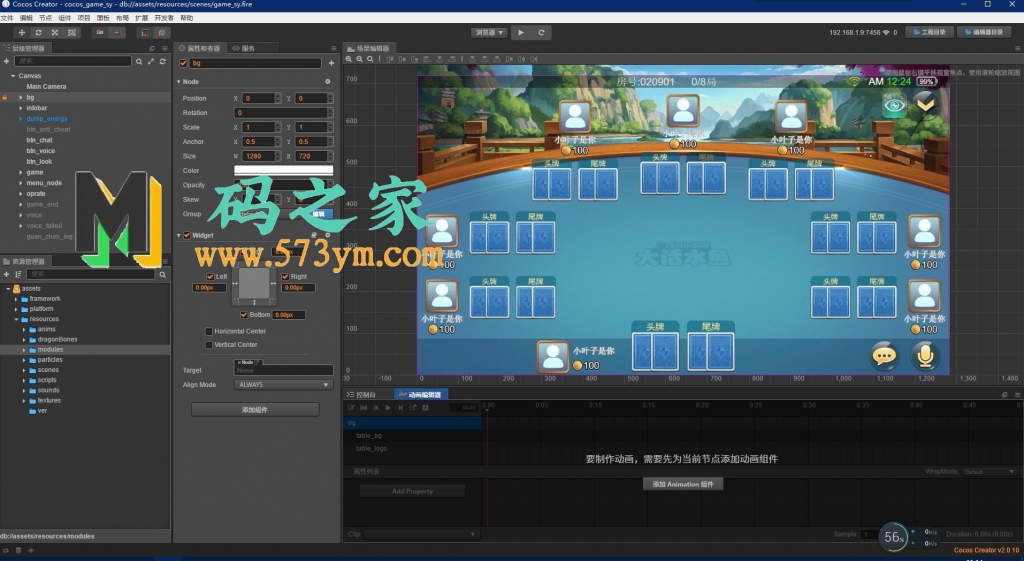
Task: Click the hierarchy search magnifier icon
Action: (139, 61)
